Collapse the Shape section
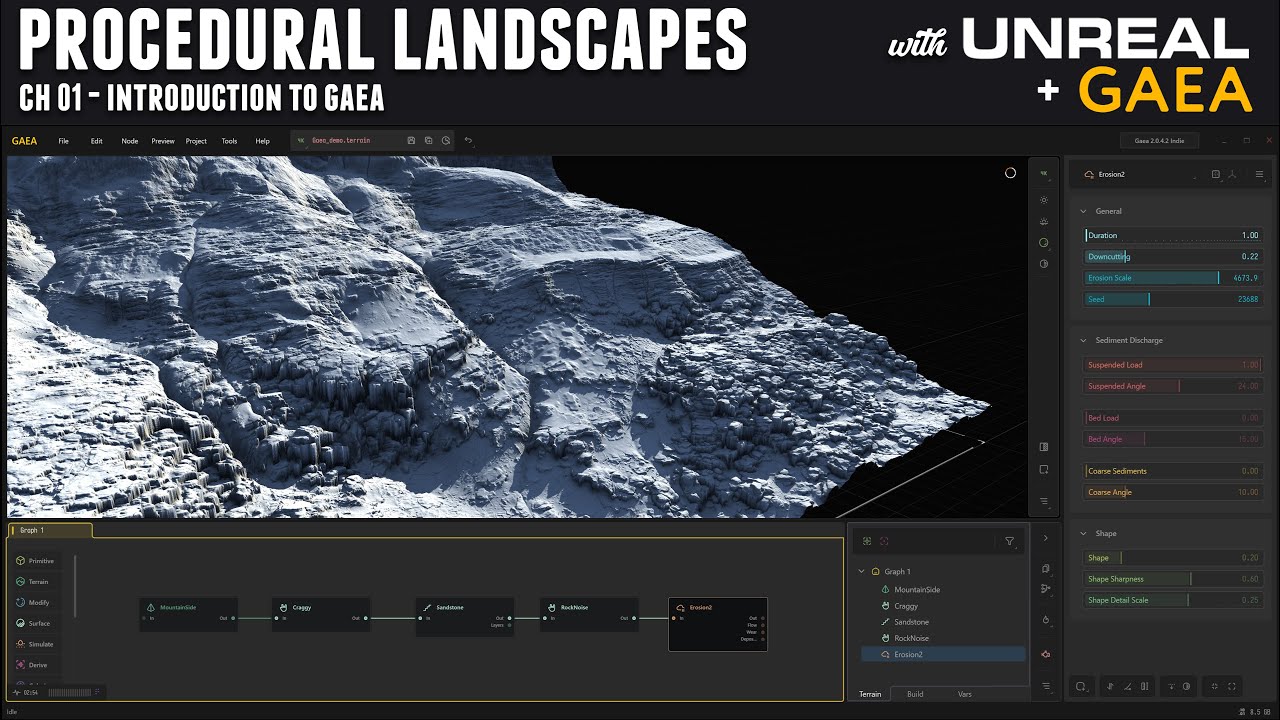The width and height of the screenshot is (1280, 720). pyautogui.click(x=1083, y=533)
